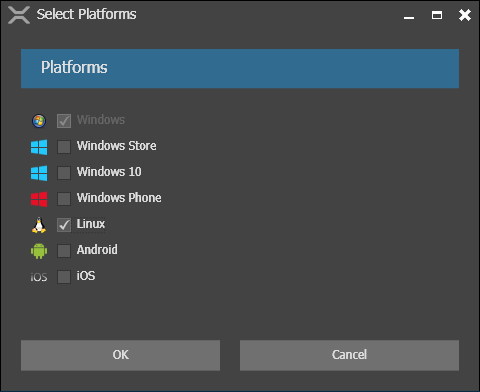
Task: Tick the Windows 10 checkbox
Action: pyautogui.click(x=64, y=173)
